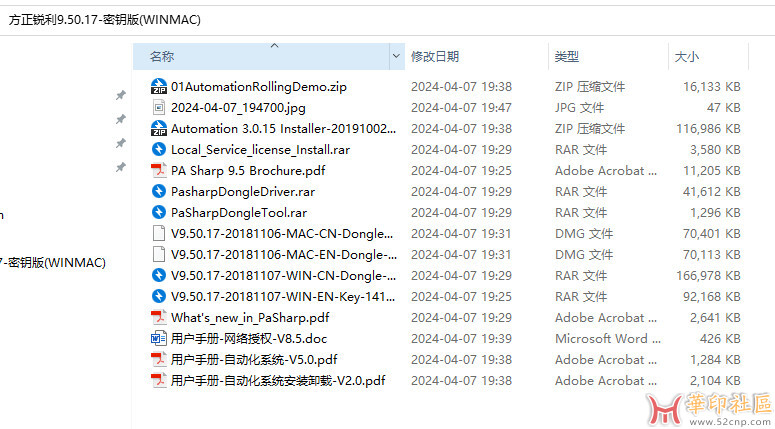Select file name PA Sharp 9.5 Brochure.pdf
The image size is (775, 429).
tap(248, 171)
